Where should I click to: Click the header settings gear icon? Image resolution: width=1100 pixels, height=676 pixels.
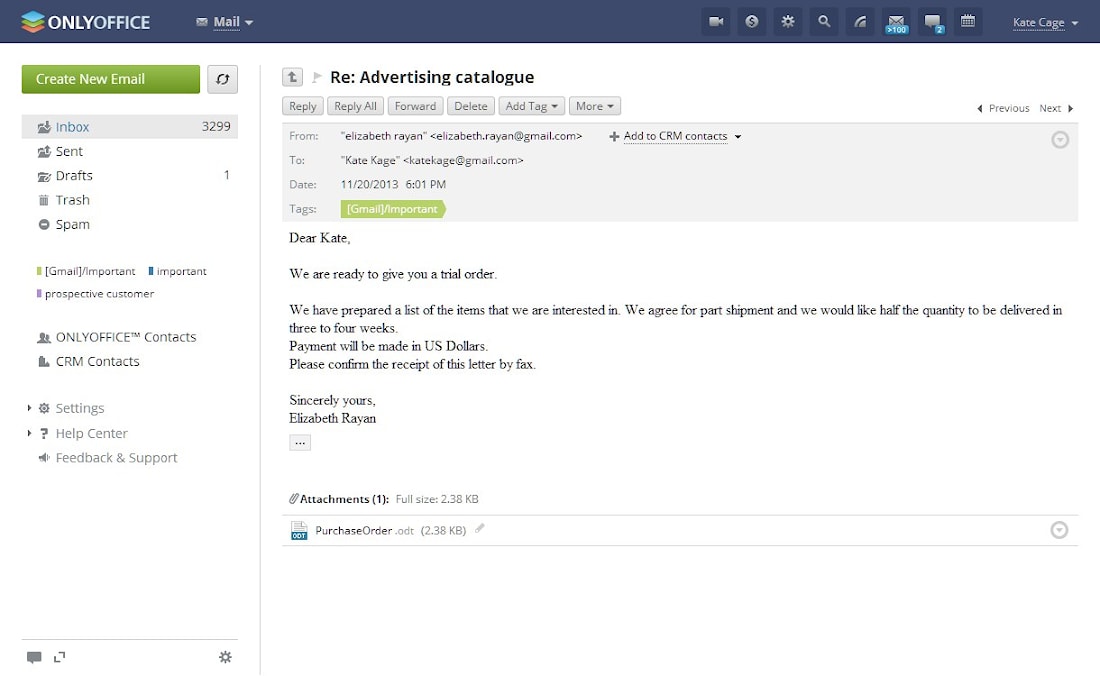click(788, 22)
